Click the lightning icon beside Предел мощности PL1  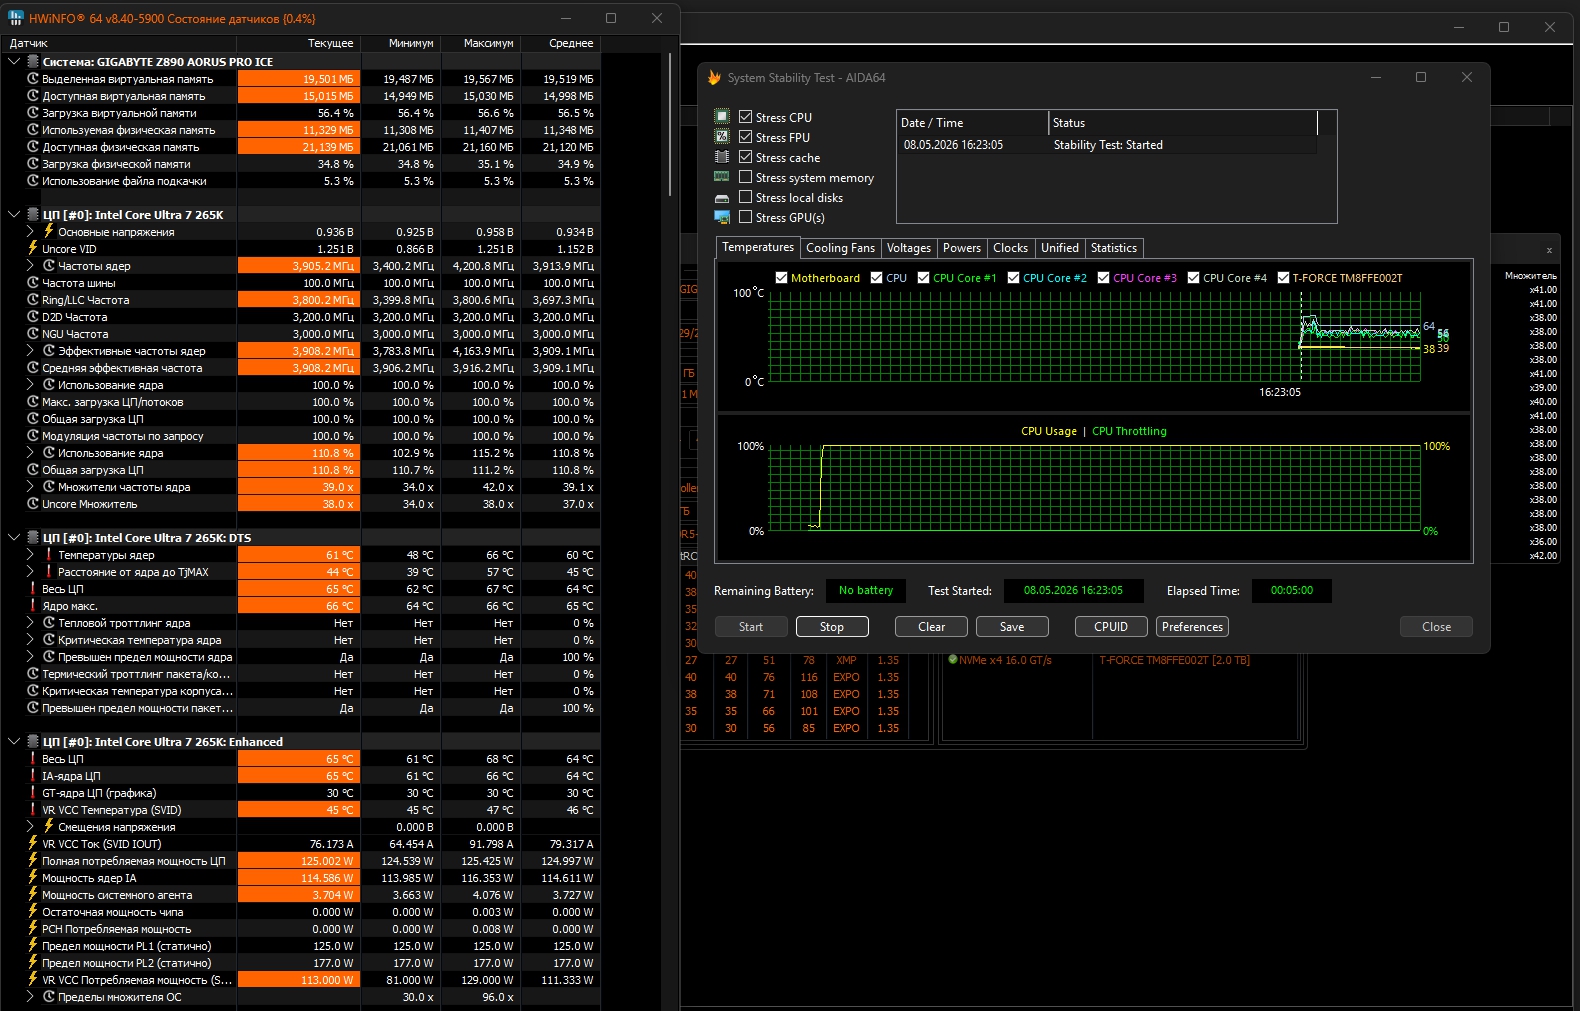pyautogui.click(x=33, y=946)
